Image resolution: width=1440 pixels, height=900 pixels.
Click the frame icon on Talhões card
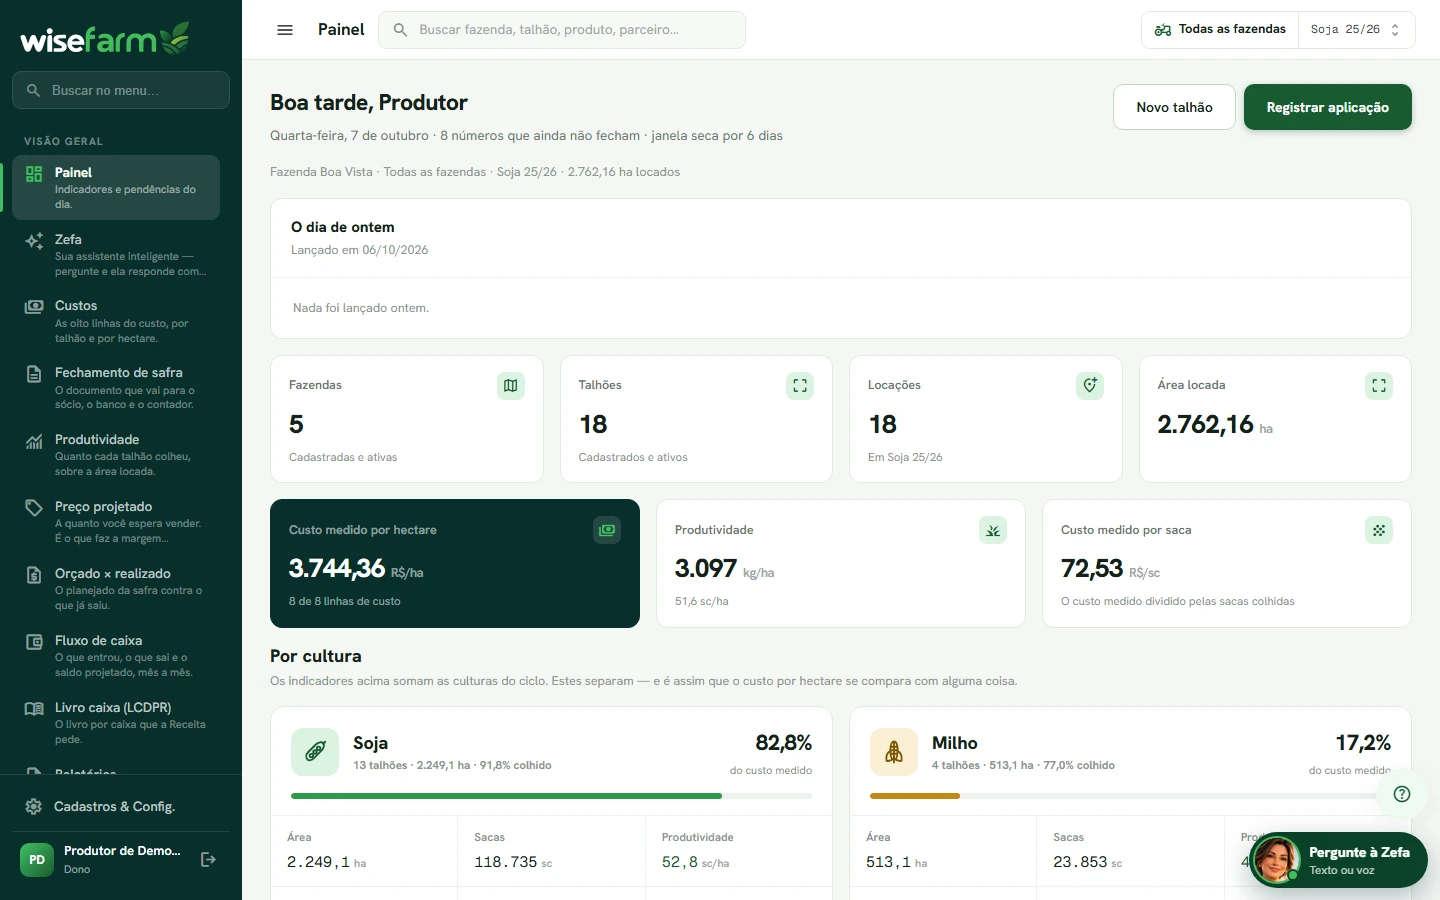pyautogui.click(x=800, y=386)
